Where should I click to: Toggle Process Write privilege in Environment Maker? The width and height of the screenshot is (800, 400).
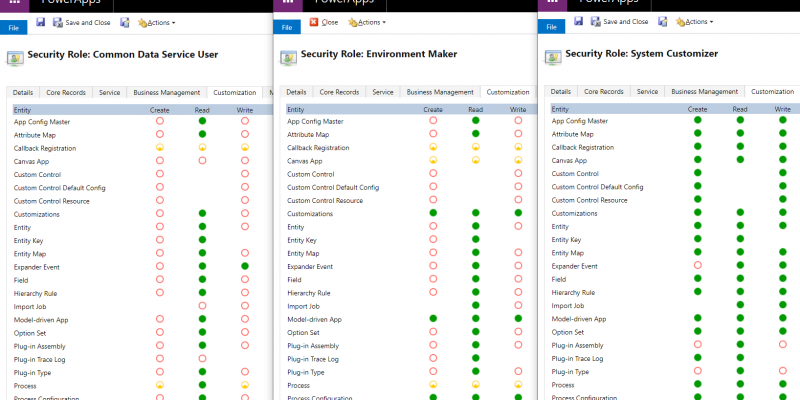pos(518,385)
